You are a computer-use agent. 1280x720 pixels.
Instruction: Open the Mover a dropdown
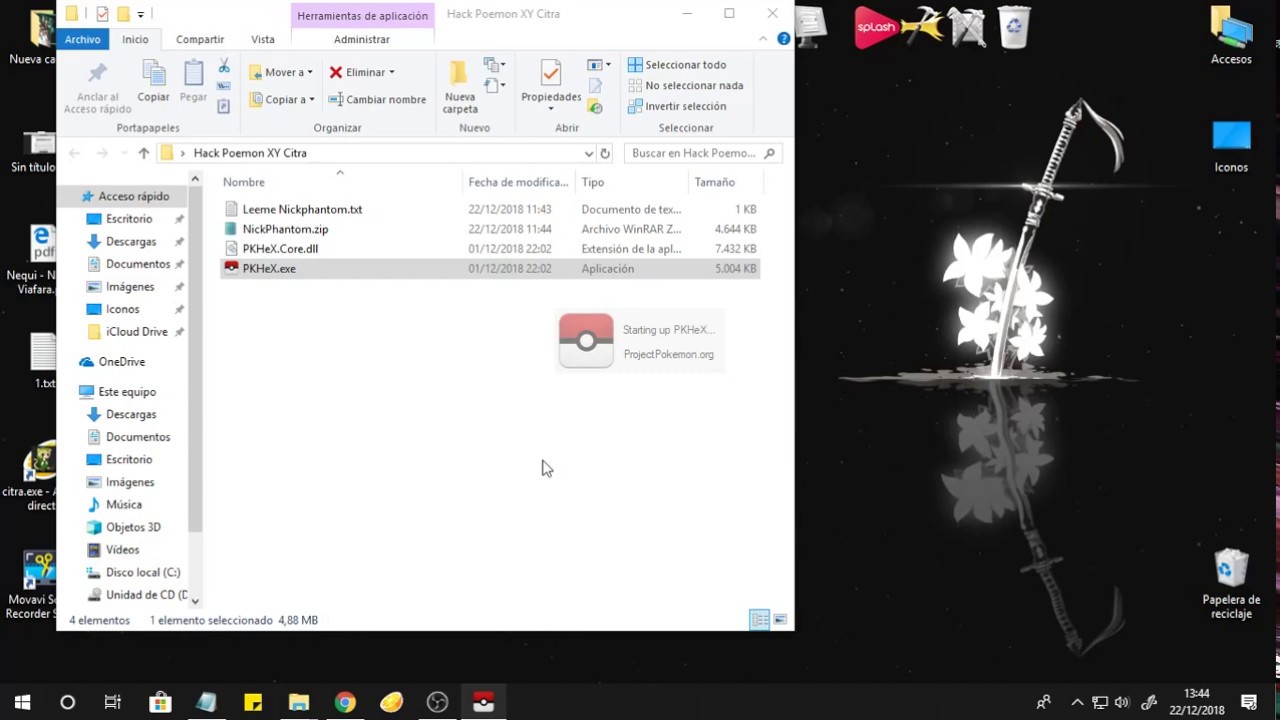point(281,72)
